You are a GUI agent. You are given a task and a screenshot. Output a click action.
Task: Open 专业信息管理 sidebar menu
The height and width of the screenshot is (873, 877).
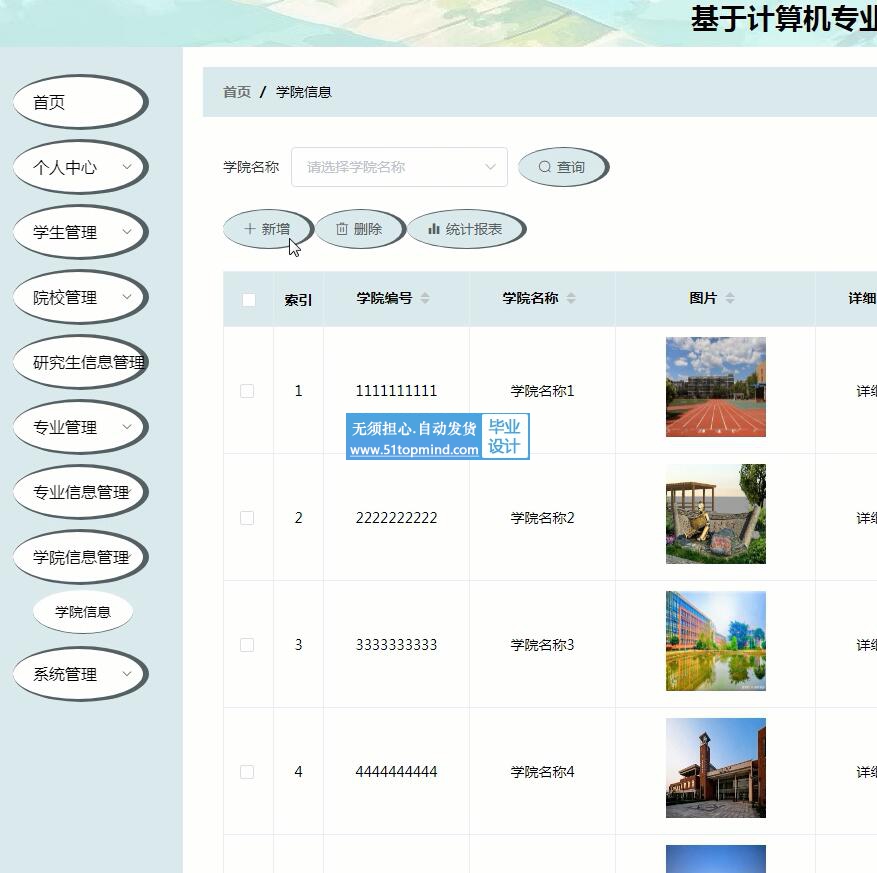[x=81, y=492]
